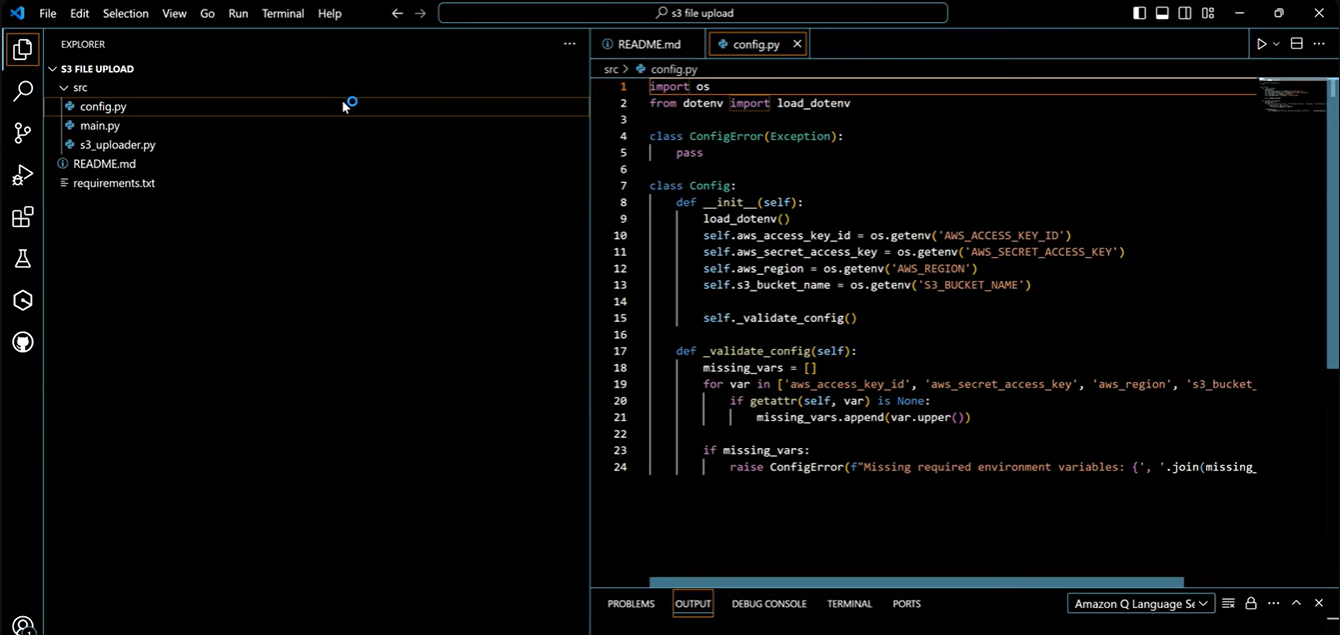Toggle the bottom Panel layout icon

pos(1162,13)
